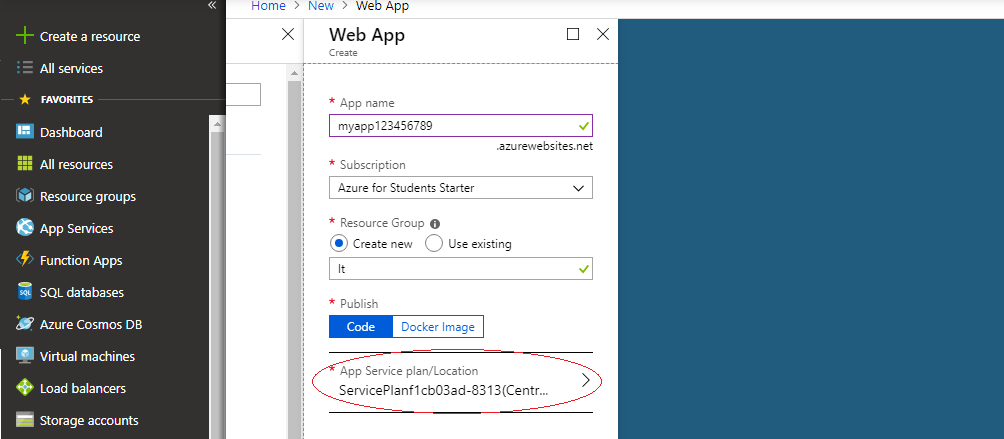Click the New breadcrumb link

[x=321, y=6]
